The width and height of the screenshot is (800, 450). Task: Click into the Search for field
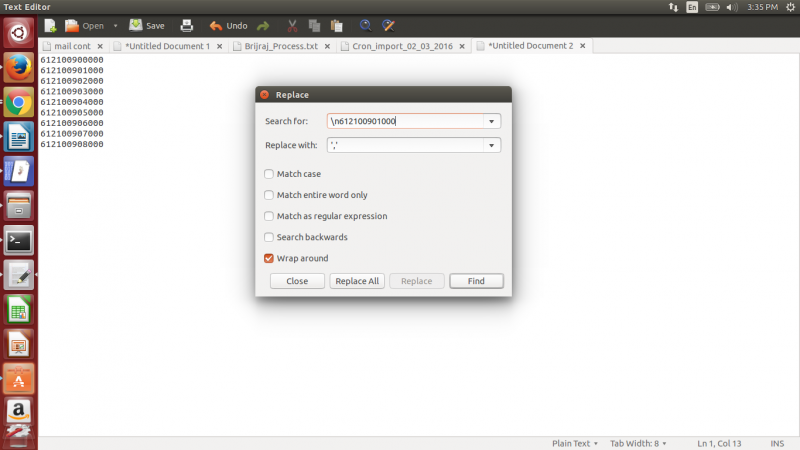(405, 121)
